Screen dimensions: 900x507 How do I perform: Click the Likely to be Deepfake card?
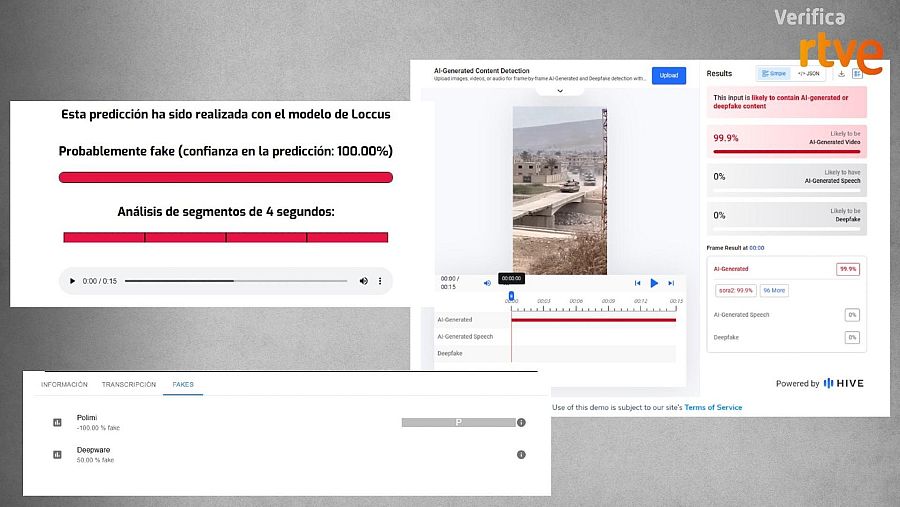[x=786, y=218]
